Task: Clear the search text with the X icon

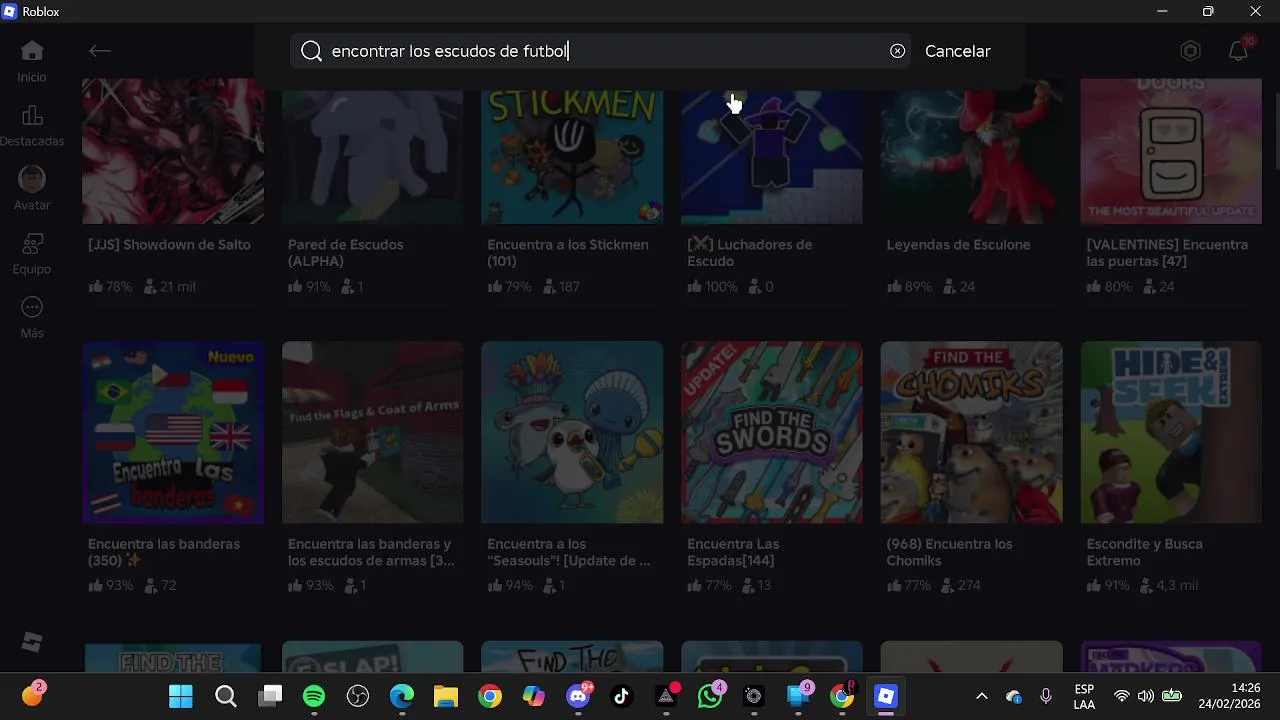Action: [x=898, y=51]
